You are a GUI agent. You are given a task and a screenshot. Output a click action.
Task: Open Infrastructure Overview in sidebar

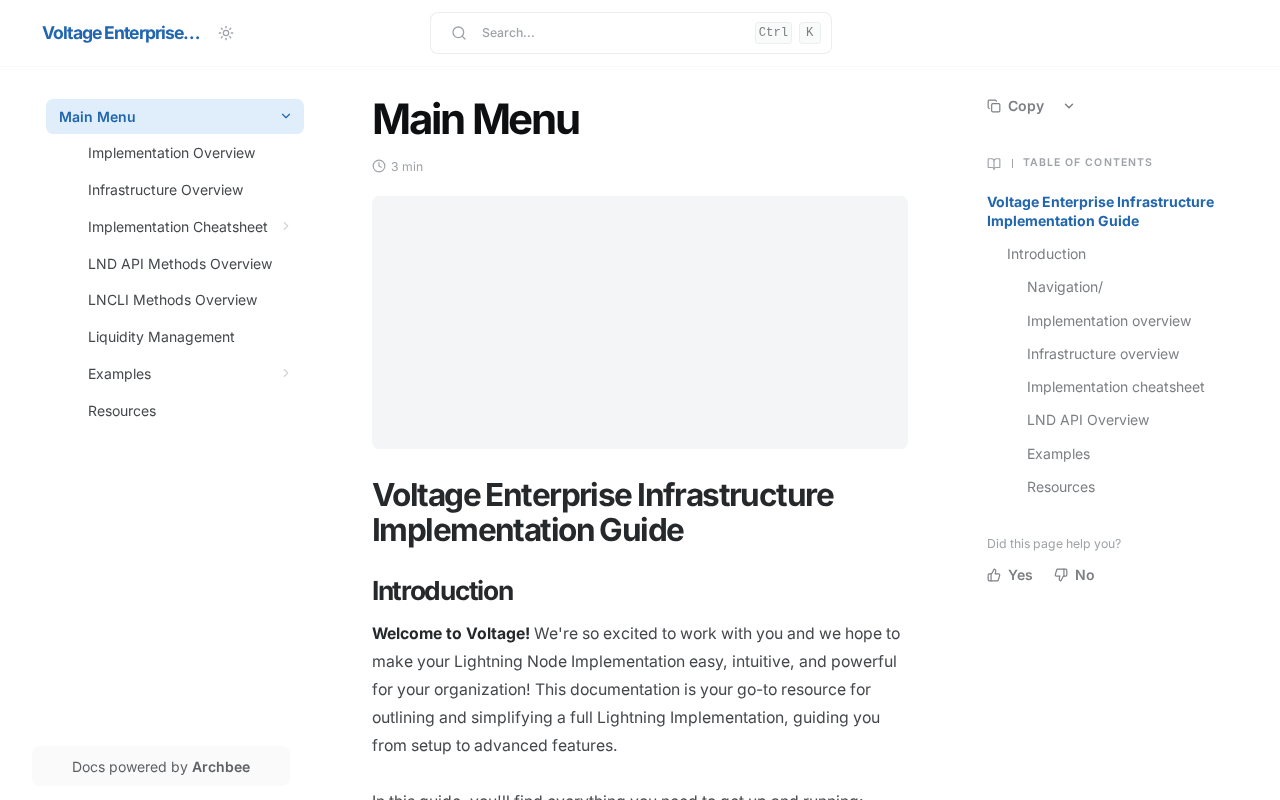(x=166, y=190)
